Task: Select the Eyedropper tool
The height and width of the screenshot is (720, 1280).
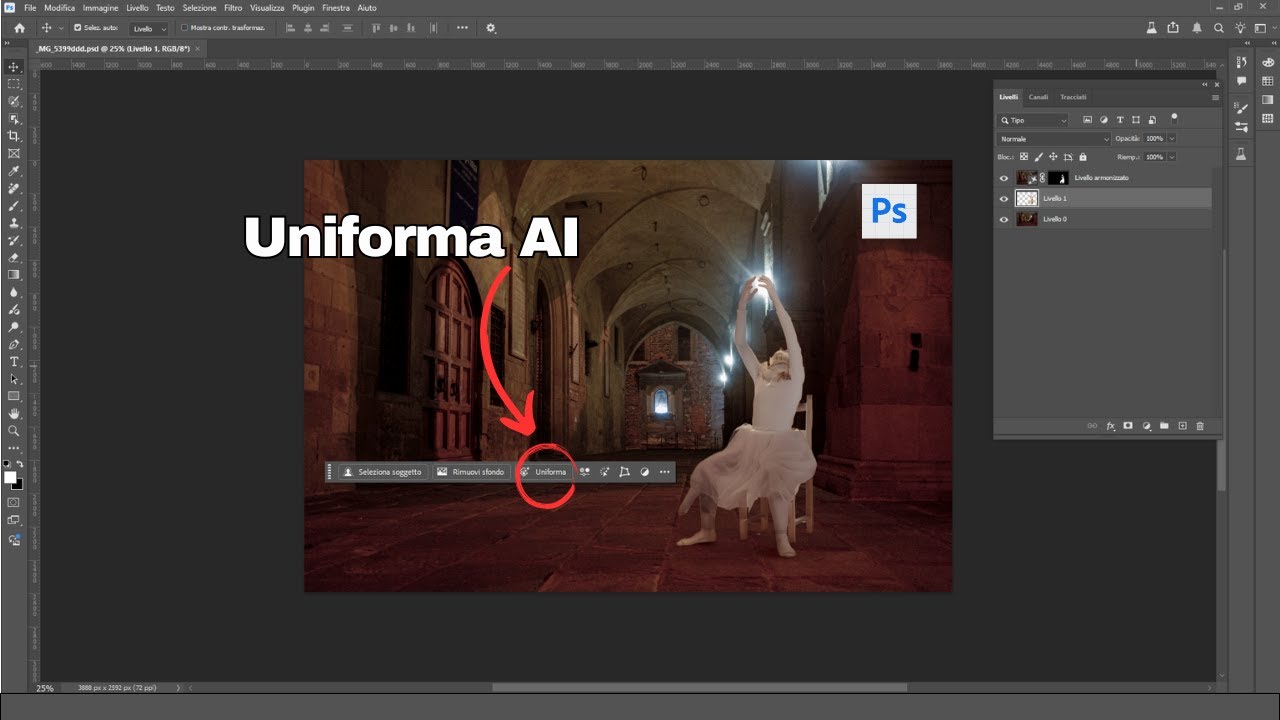Action: click(14, 171)
